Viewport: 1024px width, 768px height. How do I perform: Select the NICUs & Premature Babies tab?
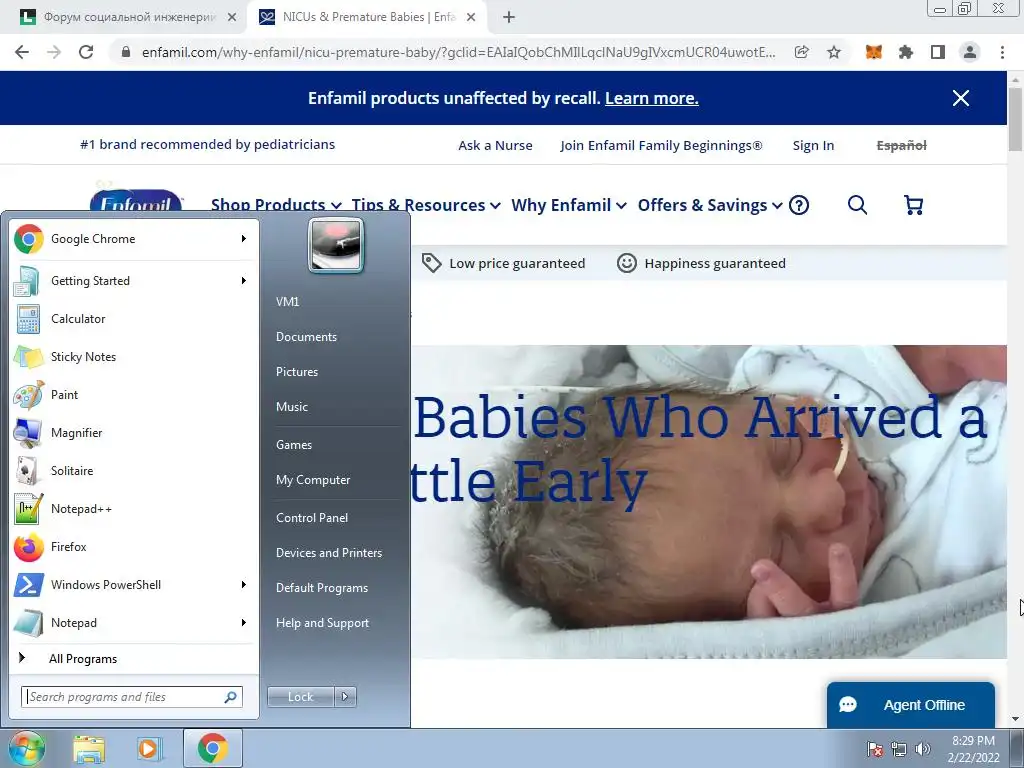click(x=366, y=18)
